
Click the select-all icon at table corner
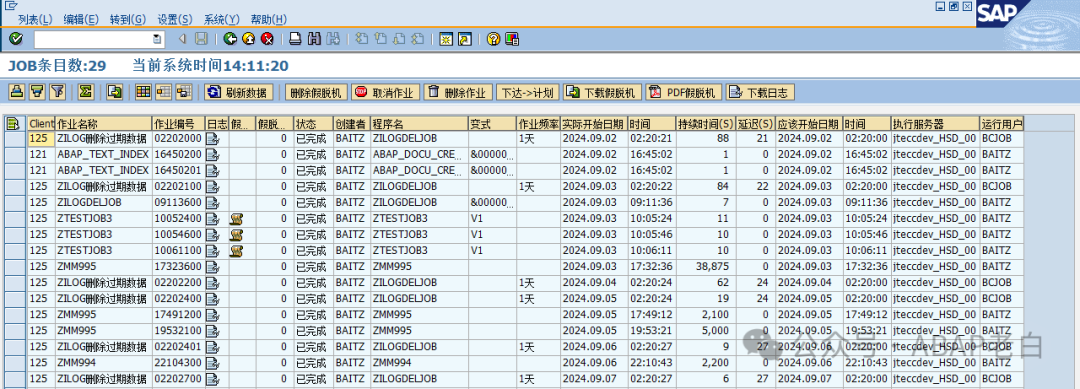click(12, 124)
